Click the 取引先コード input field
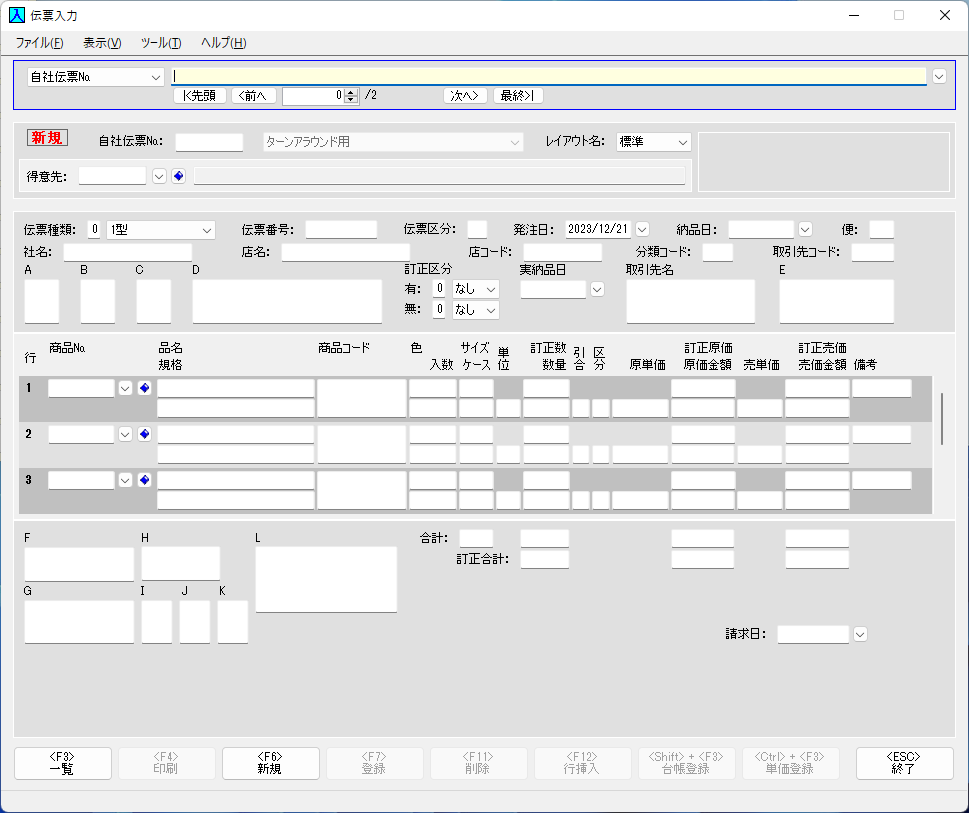 coord(873,252)
